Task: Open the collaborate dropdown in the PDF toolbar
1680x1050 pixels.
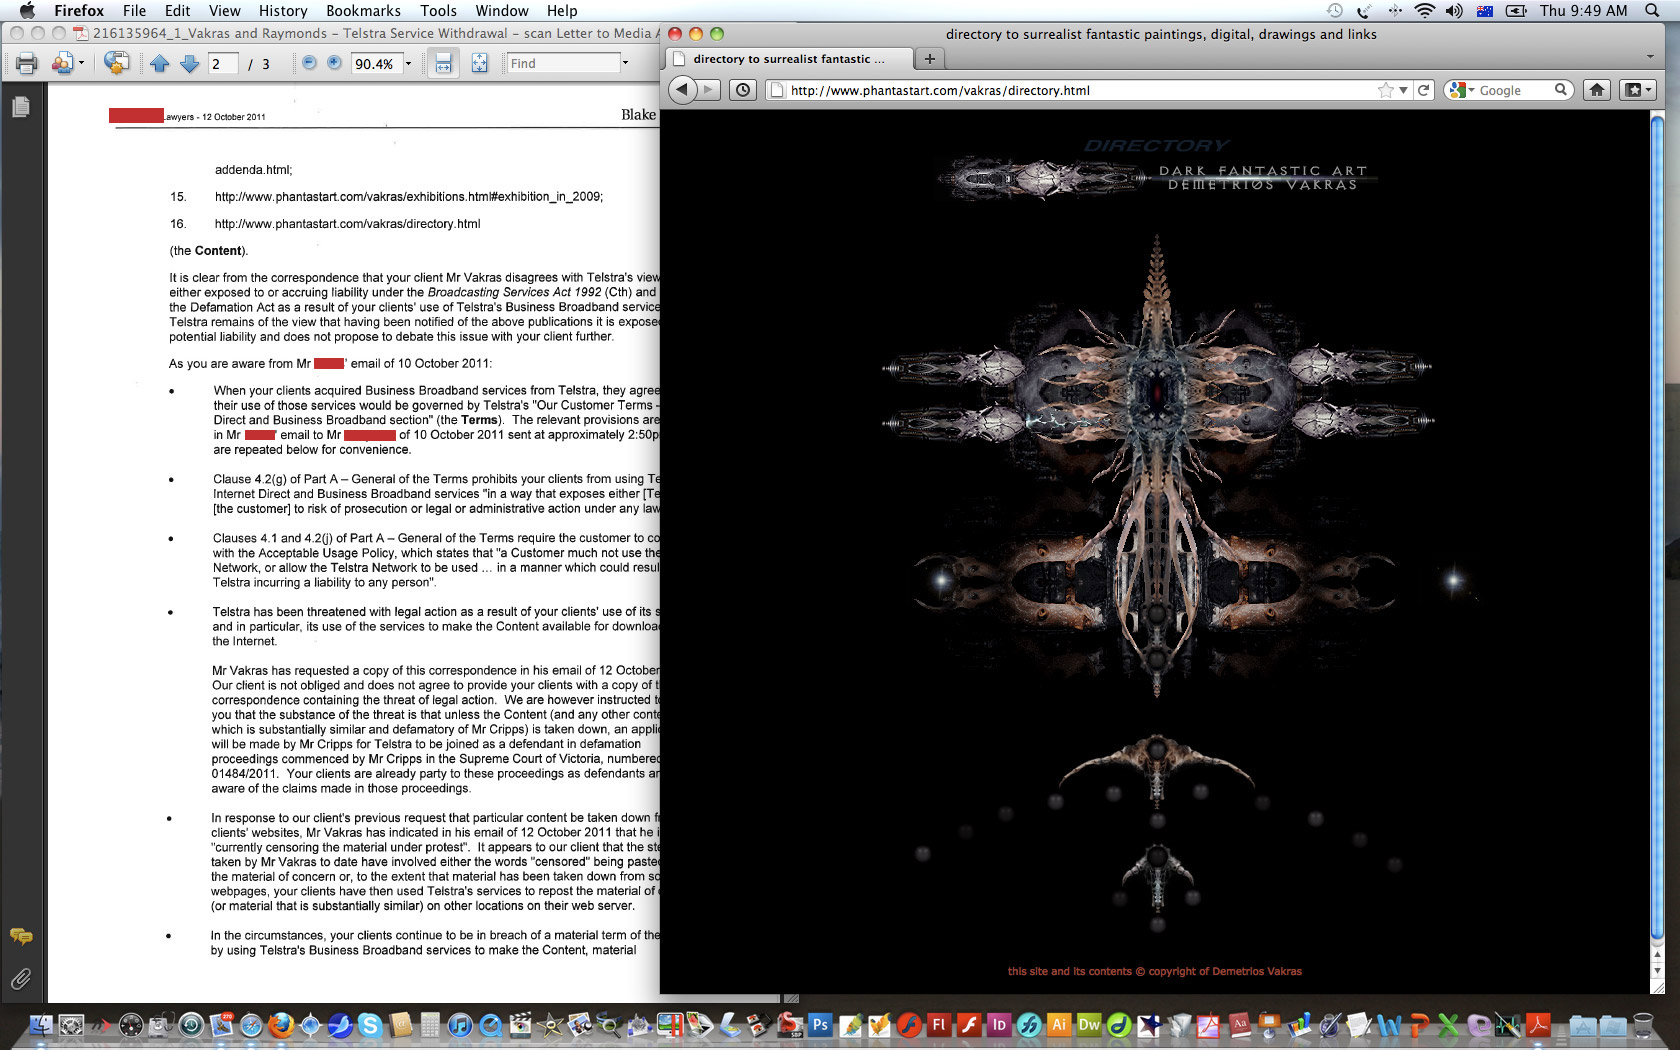Action: [82, 64]
